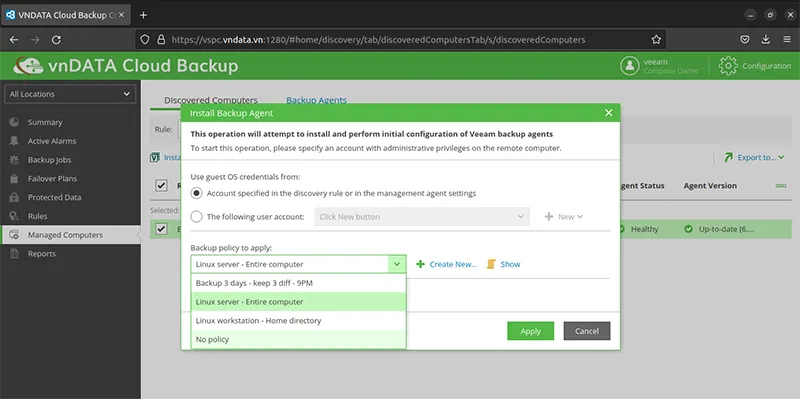Choose Linux server - Entire computer option
Screen dimensions: 800x399
tap(298, 302)
